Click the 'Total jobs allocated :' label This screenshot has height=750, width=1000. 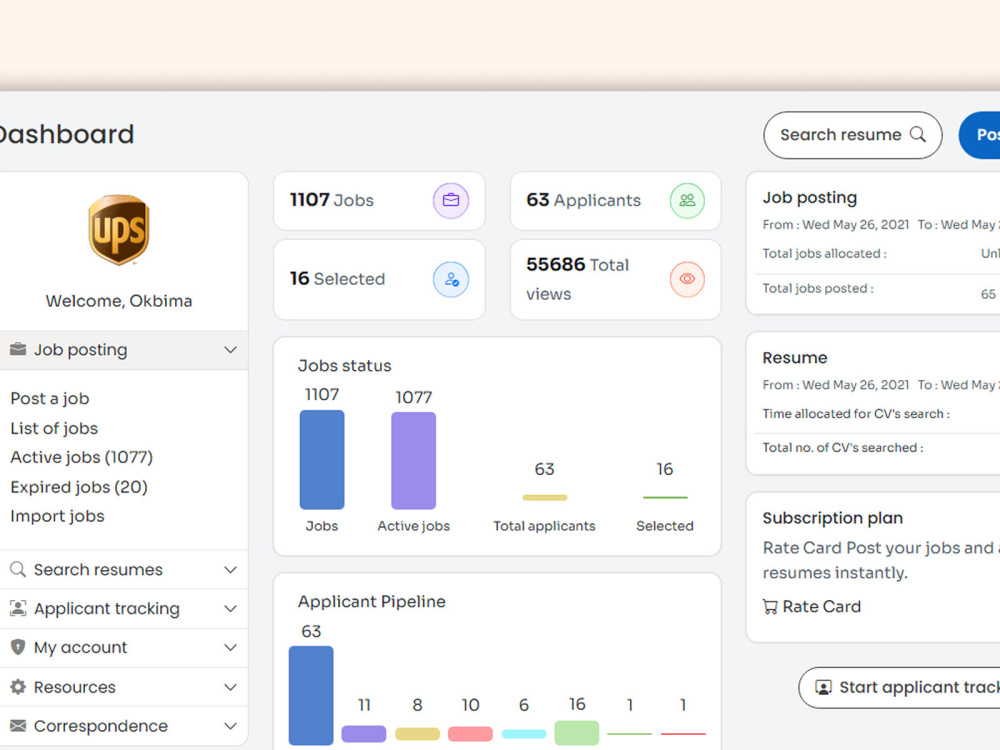coord(825,254)
